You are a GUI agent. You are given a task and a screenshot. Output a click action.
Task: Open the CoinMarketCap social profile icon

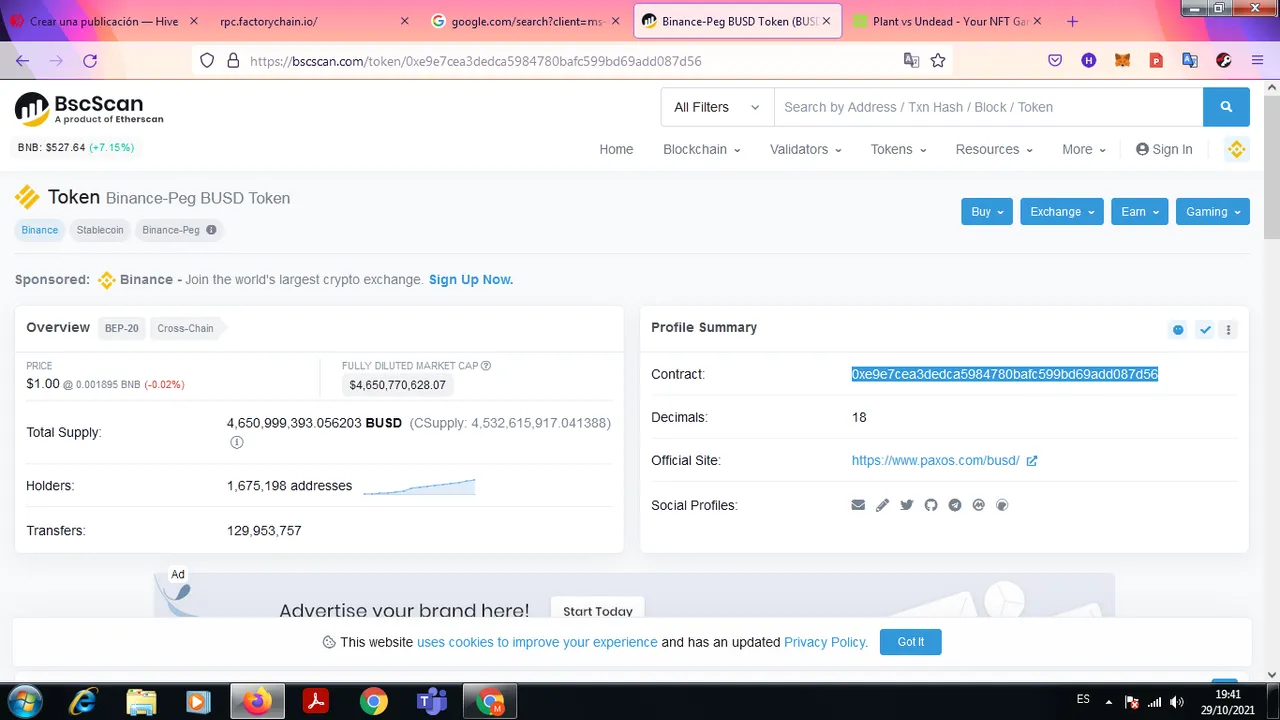978,505
